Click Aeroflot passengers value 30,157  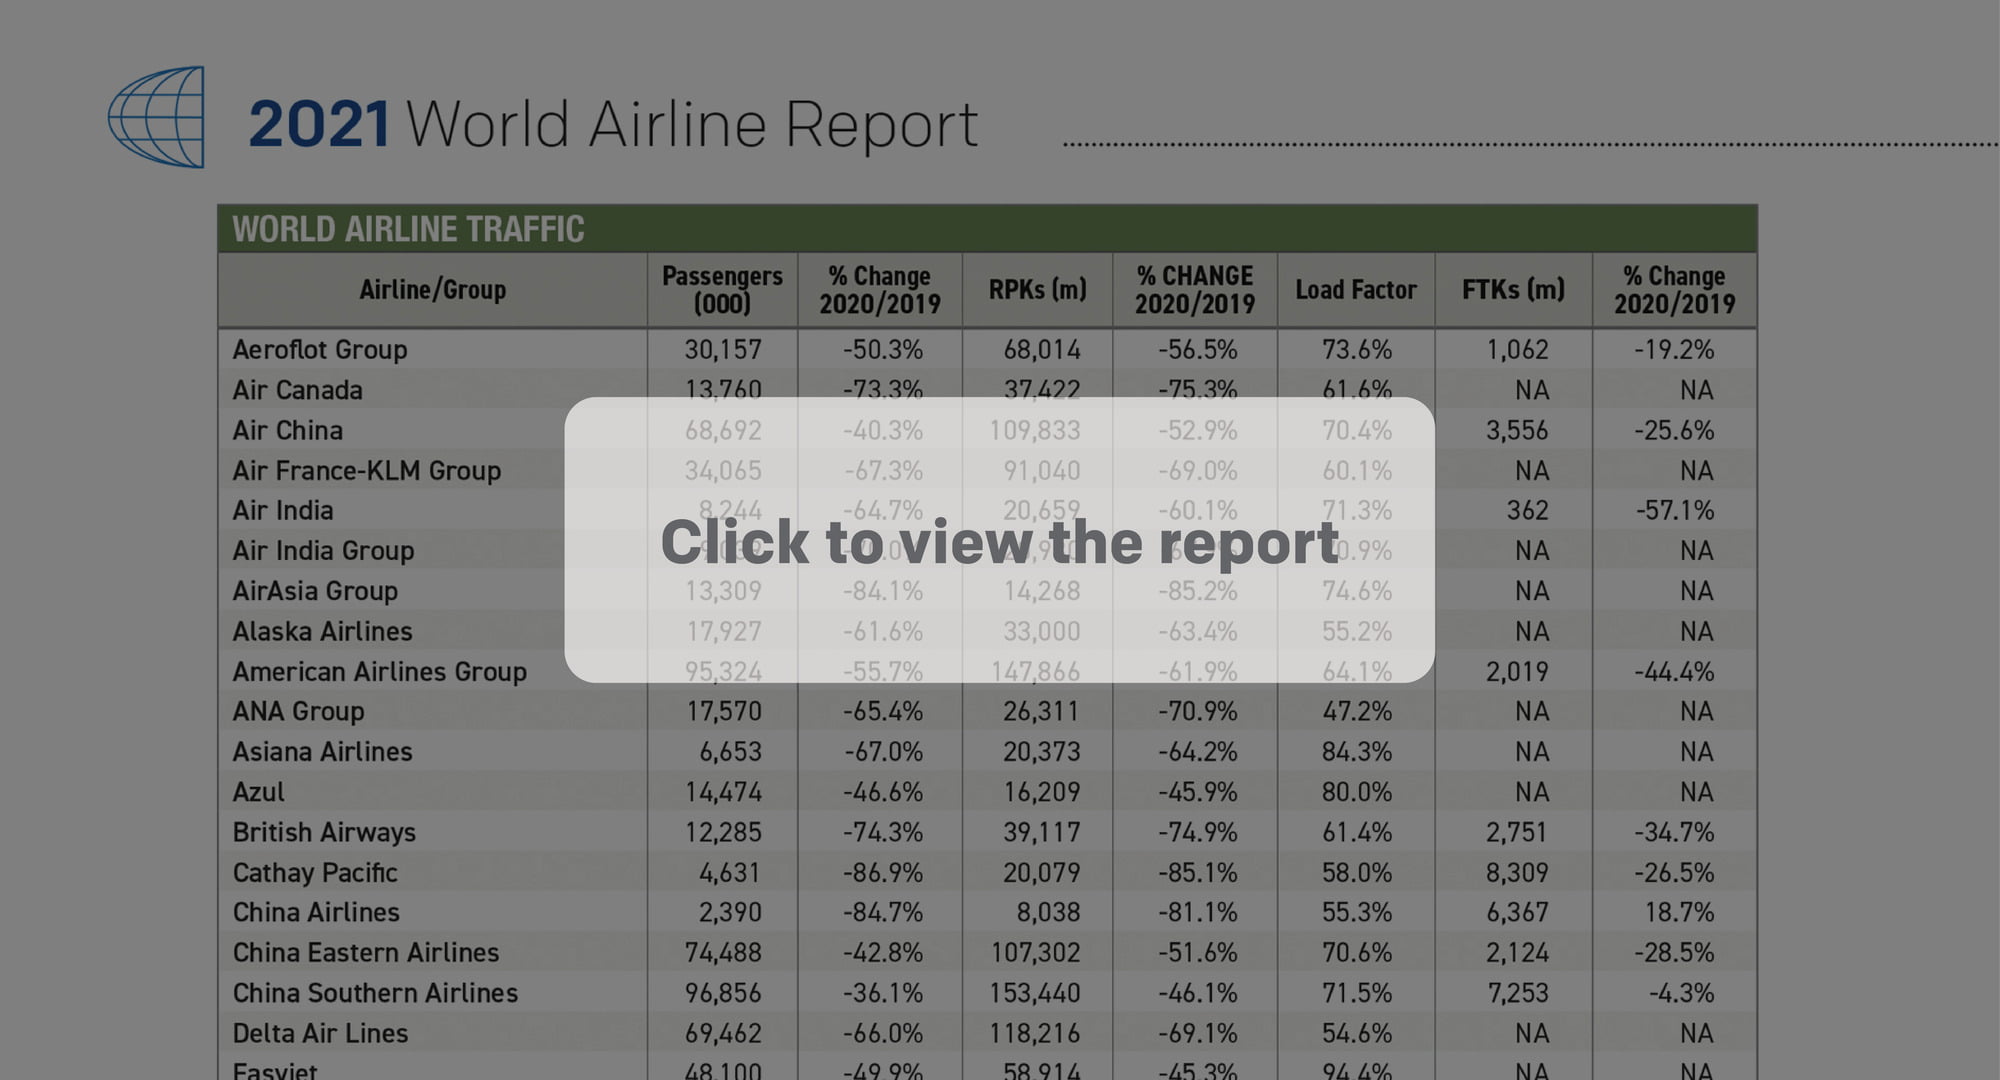(723, 350)
